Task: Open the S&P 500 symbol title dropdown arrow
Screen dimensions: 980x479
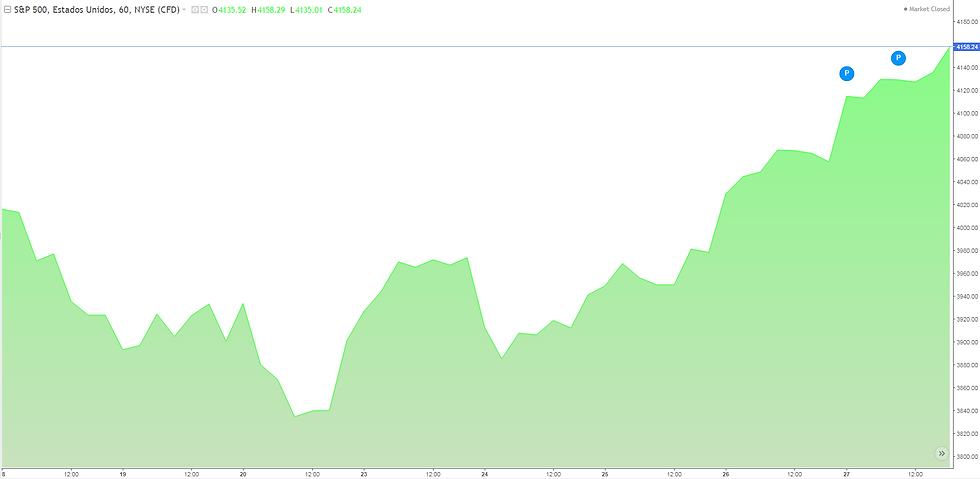Action: pyautogui.click(x=184, y=11)
